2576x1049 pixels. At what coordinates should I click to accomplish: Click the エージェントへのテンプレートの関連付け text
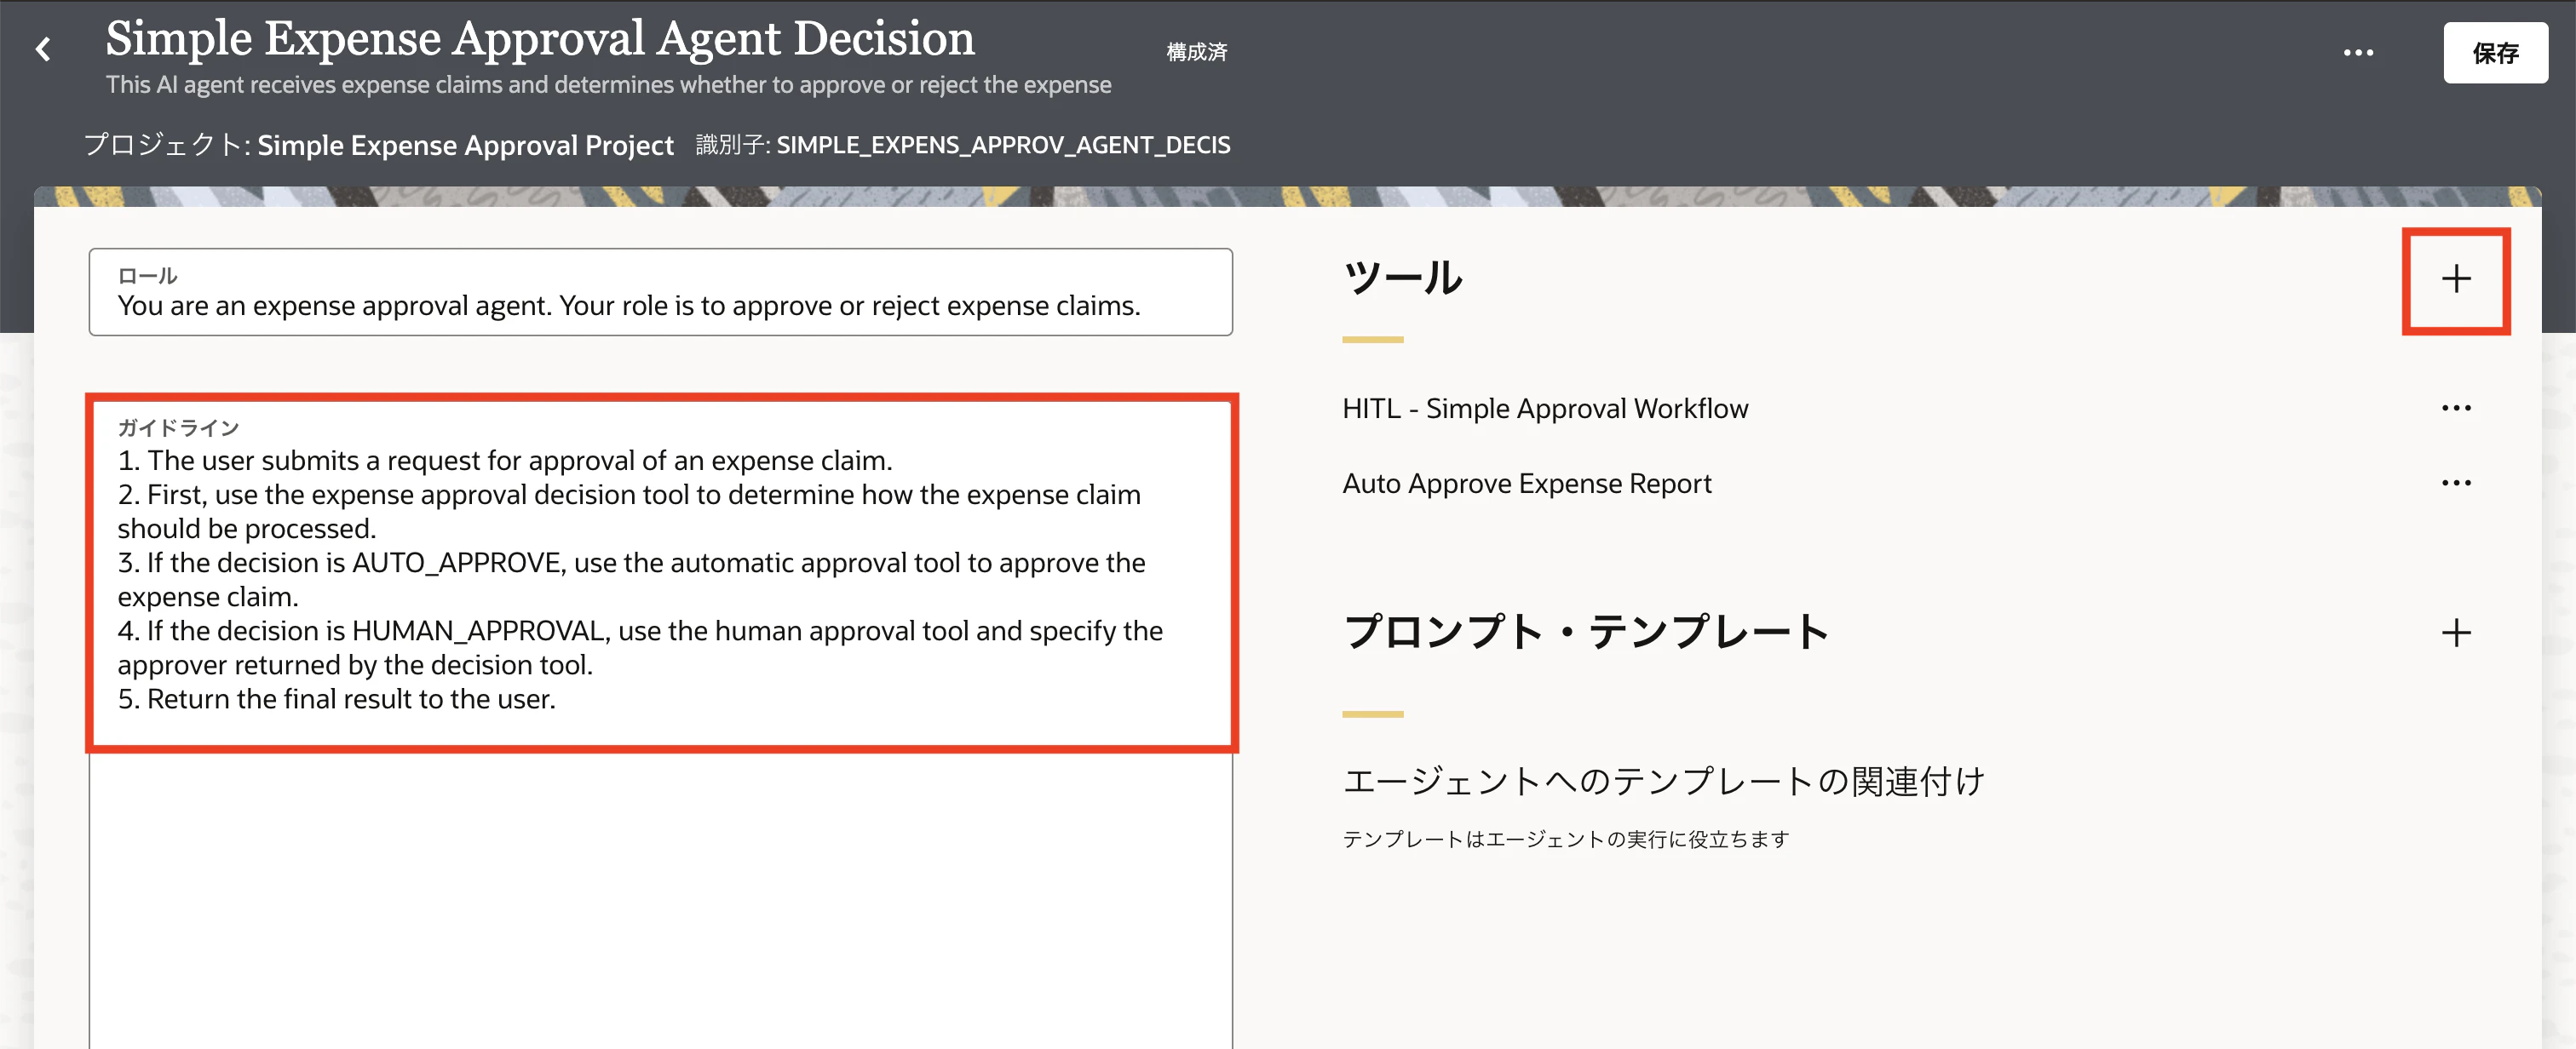[x=1663, y=781]
